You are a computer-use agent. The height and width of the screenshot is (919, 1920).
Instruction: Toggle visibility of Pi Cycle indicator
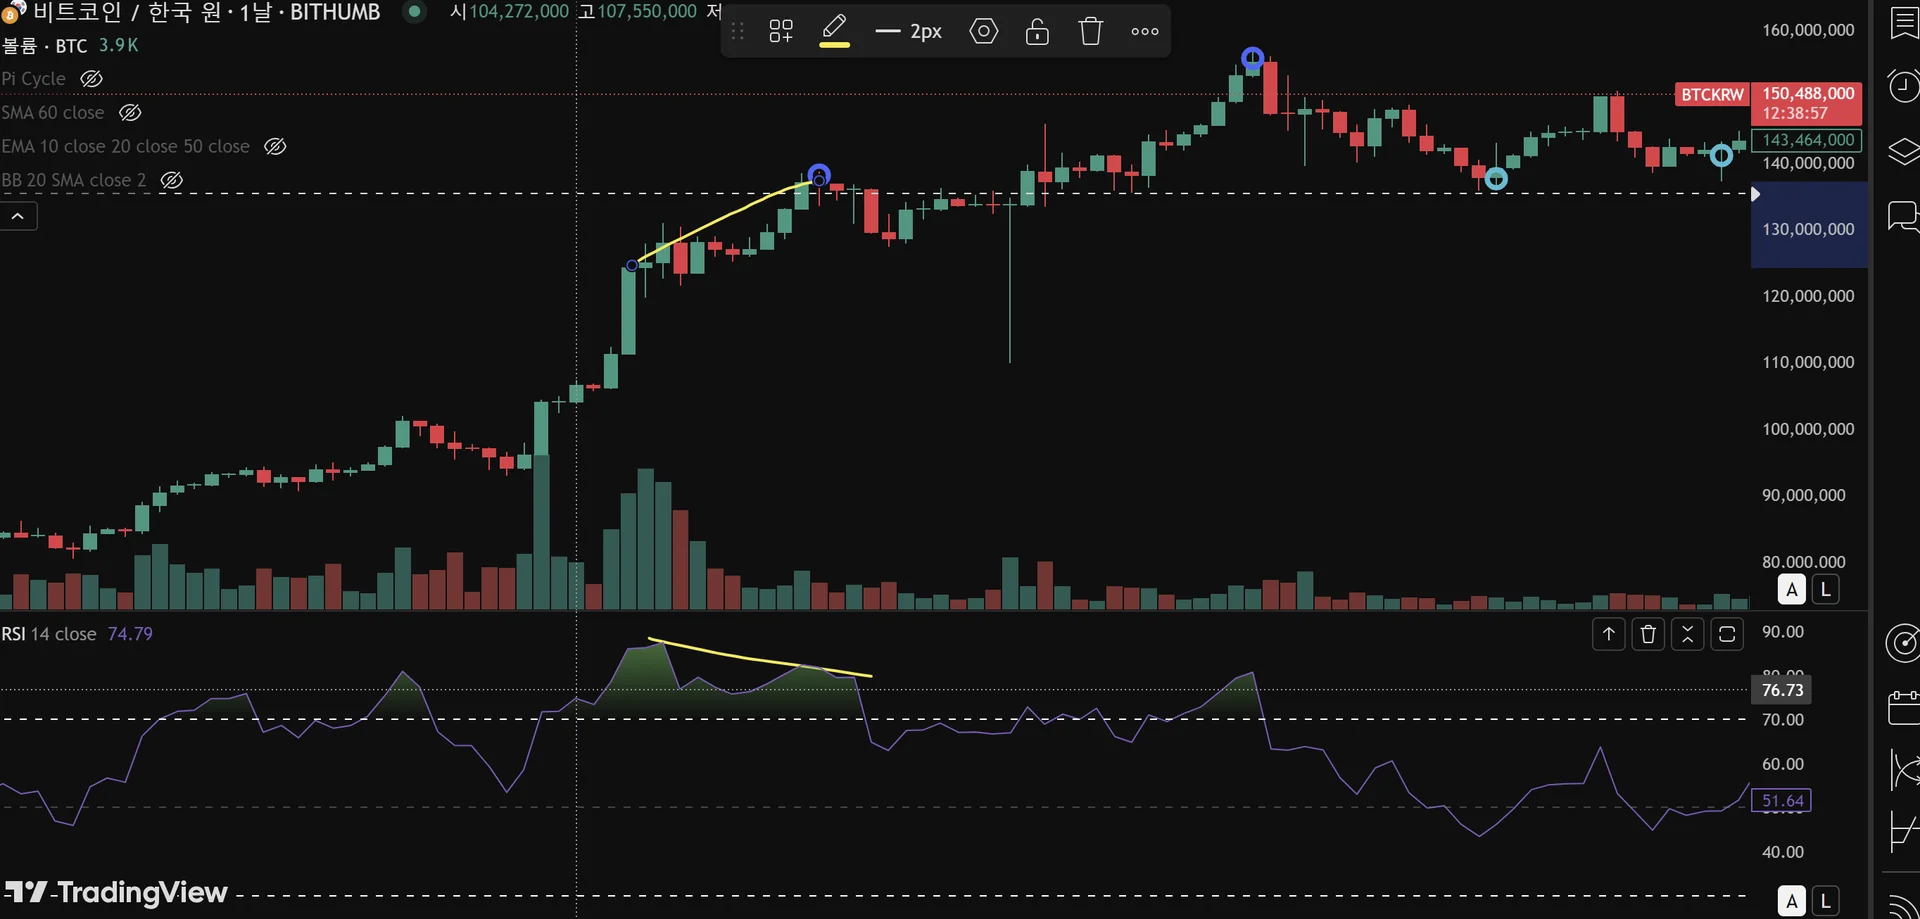(91, 78)
